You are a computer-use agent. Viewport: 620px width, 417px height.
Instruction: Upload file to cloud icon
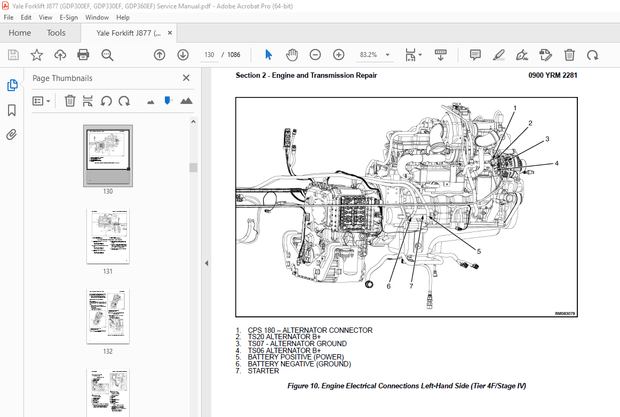coord(60,55)
